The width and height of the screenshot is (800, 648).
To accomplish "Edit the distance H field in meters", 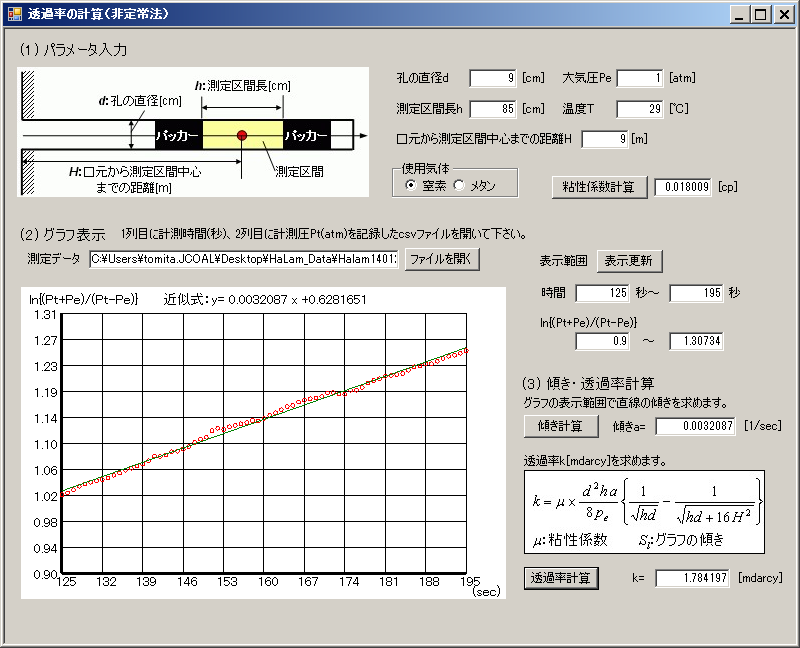I will tap(605, 139).
